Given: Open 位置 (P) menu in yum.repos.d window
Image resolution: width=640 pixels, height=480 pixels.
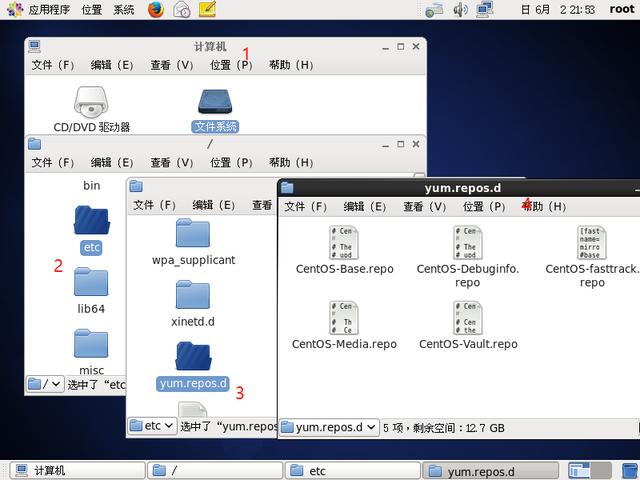Looking at the screenshot, I should click(x=484, y=207).
